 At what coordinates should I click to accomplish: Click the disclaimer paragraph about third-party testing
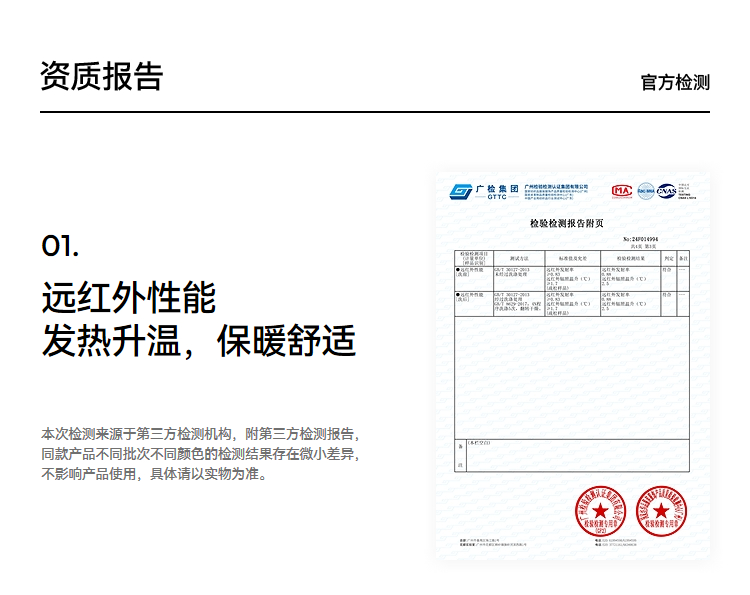[198, 454]
